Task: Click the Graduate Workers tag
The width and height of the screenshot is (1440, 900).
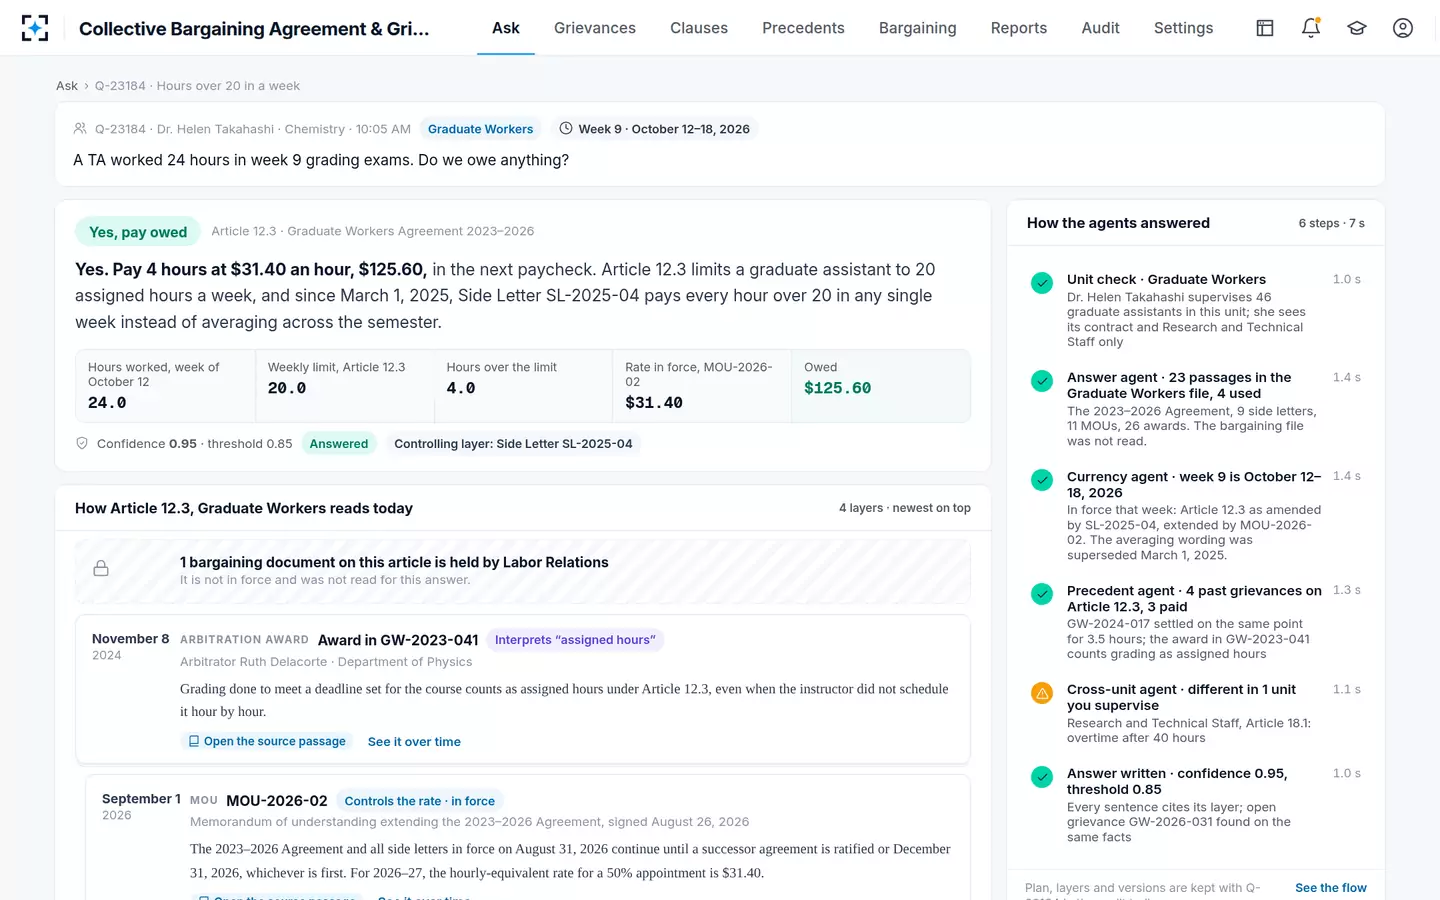Action: coord(480,129)
